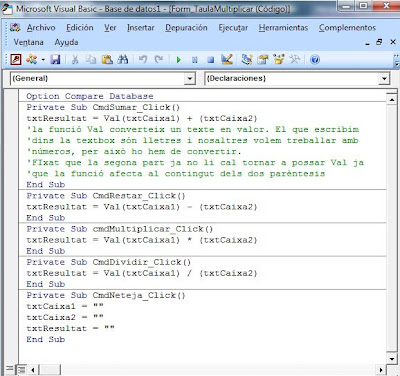The height and width of the screenshot is (376, 400).
Task: Click the line with 'Val(txtCaixa1) - (txtCaixa2)'
Action: pos(142,207)
